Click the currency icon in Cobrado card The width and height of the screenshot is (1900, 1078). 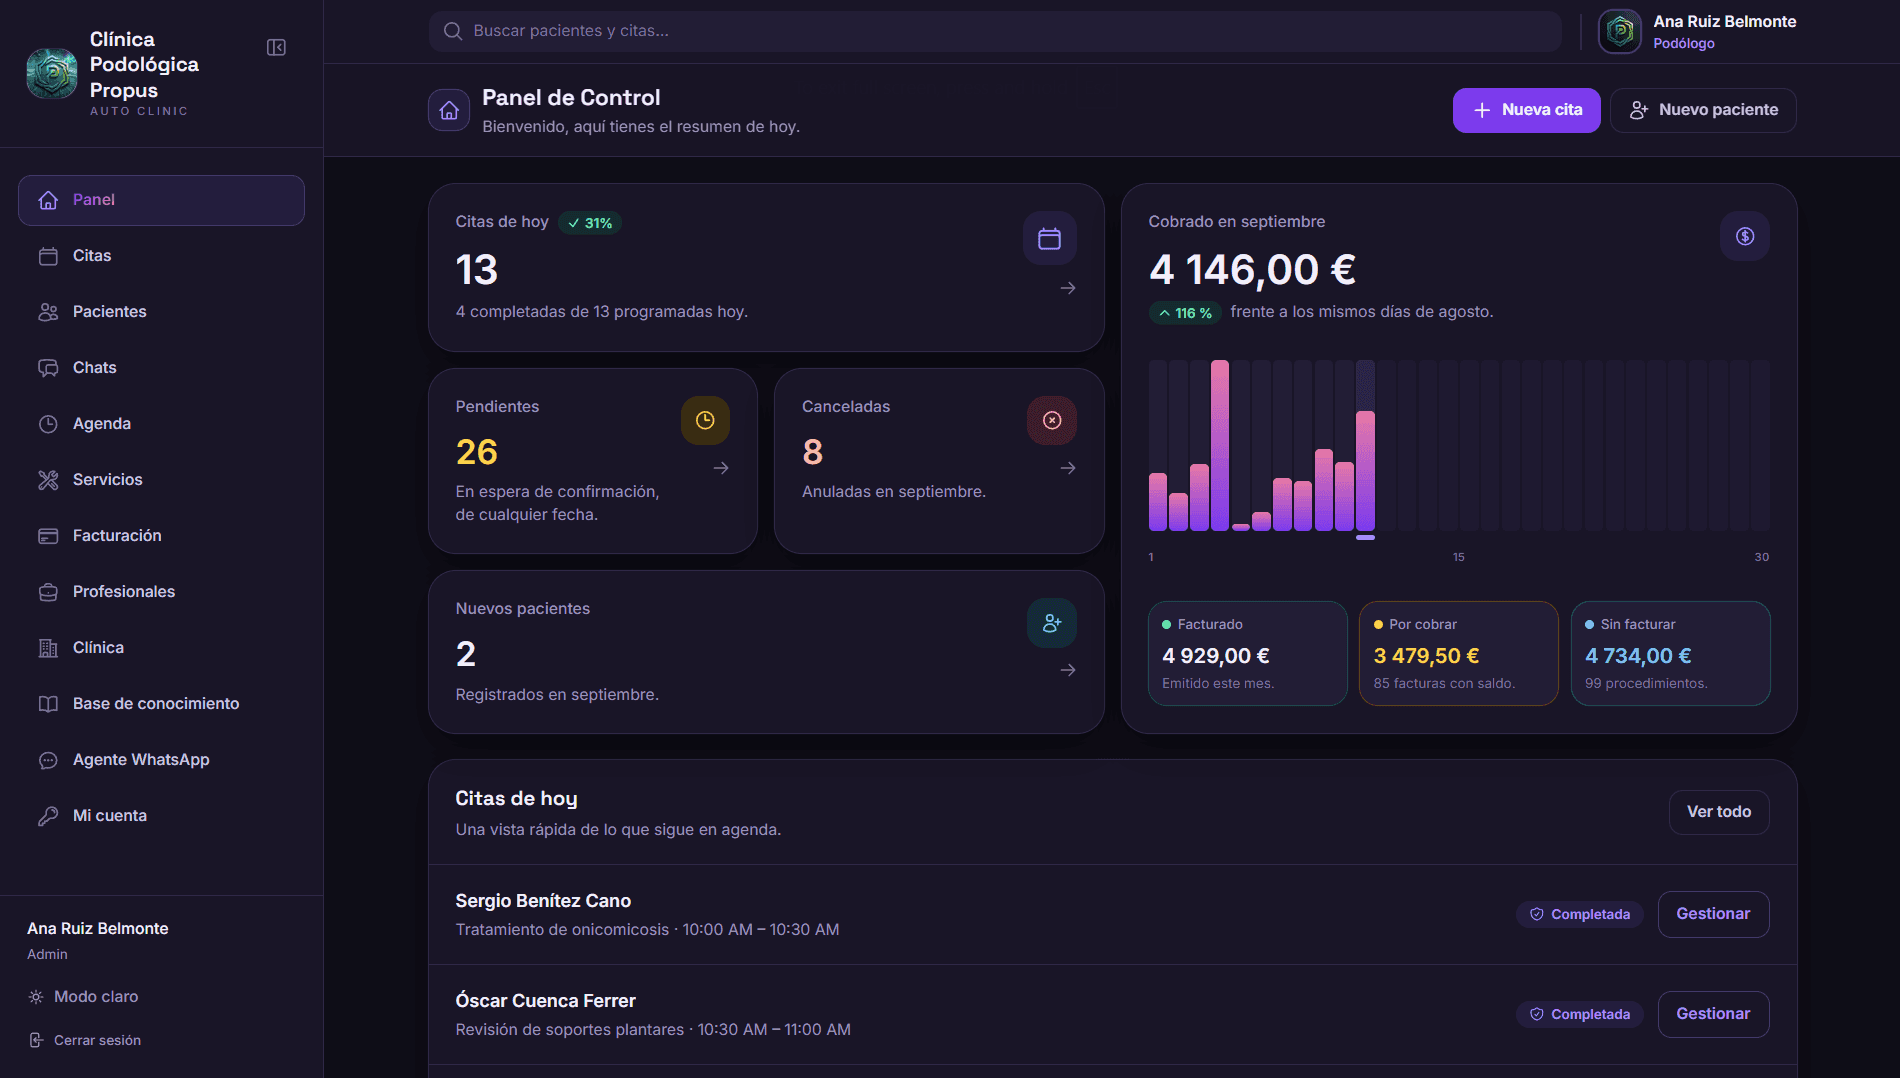click(x=1745, y=236)
